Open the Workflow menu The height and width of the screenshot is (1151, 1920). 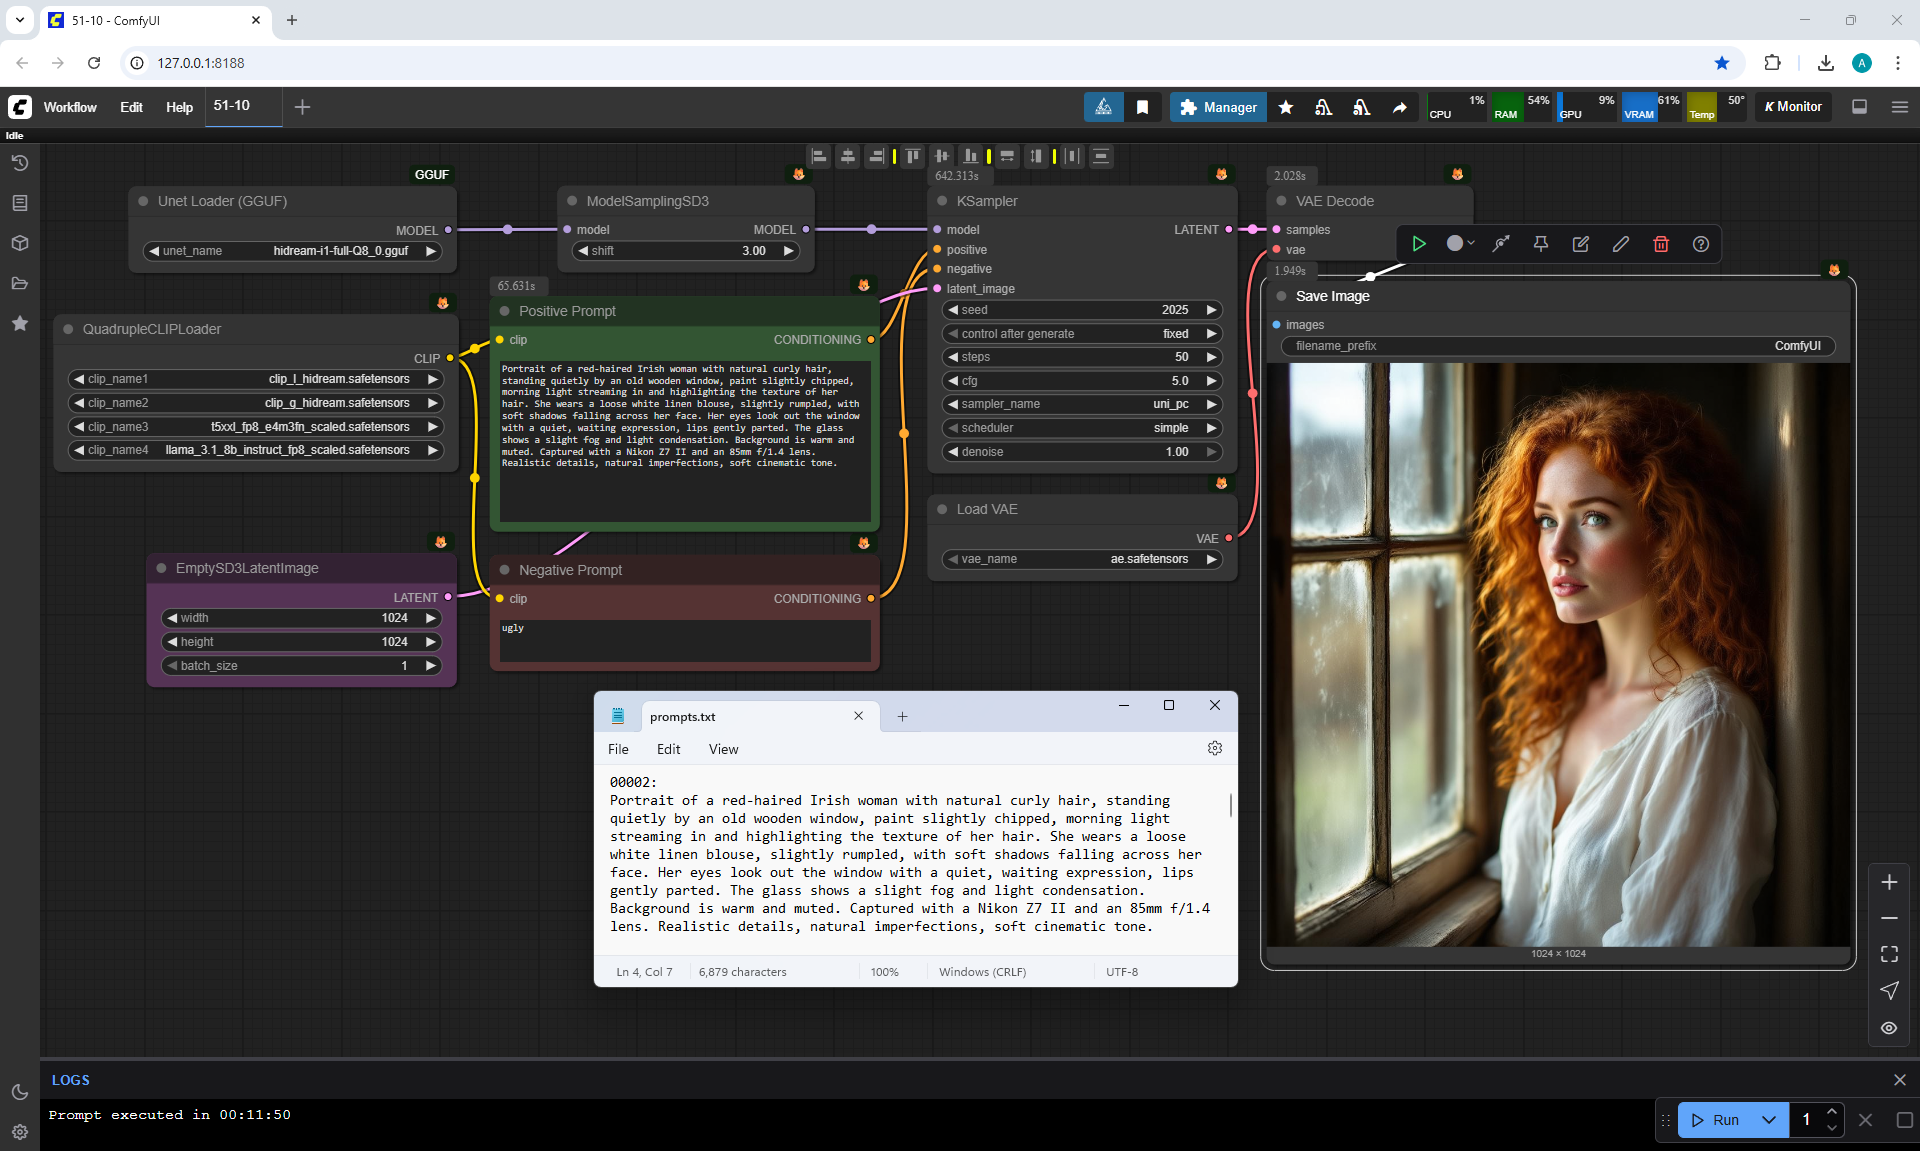pyautogui.click(x=70, y=107)
